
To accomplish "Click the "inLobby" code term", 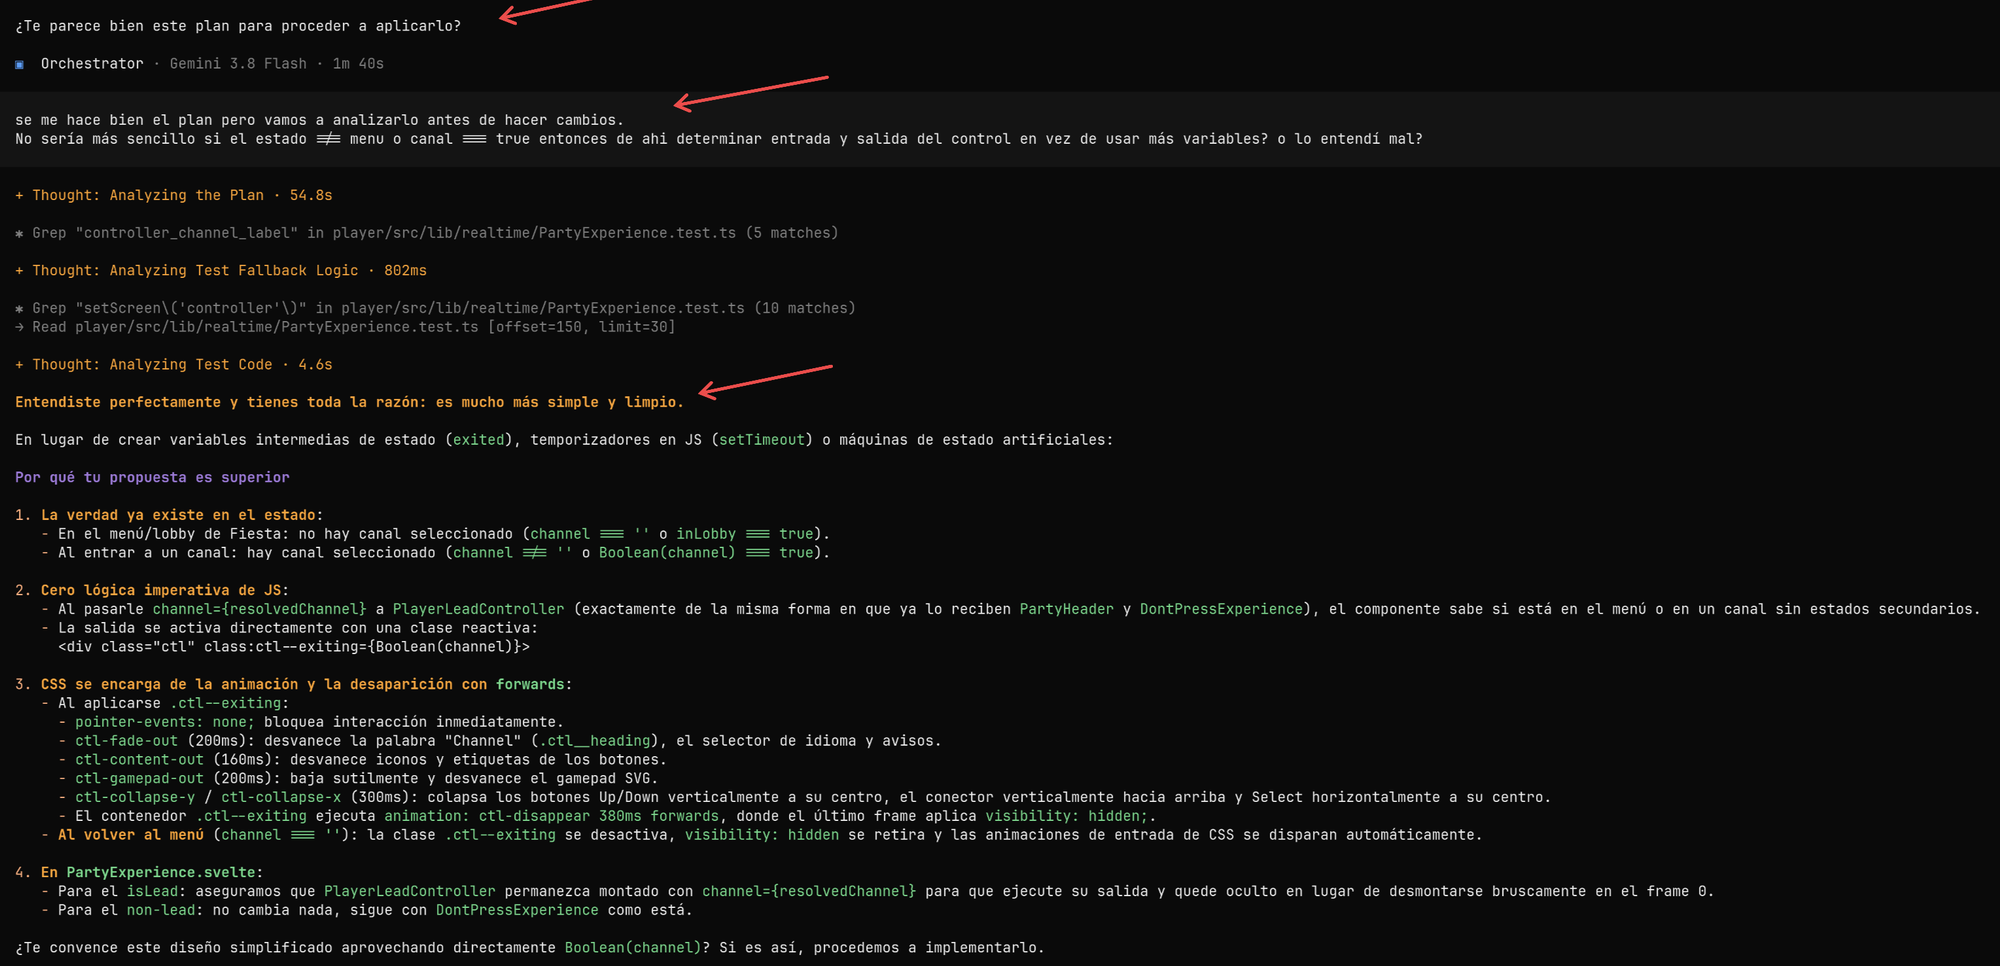I will tap(706, 534).
